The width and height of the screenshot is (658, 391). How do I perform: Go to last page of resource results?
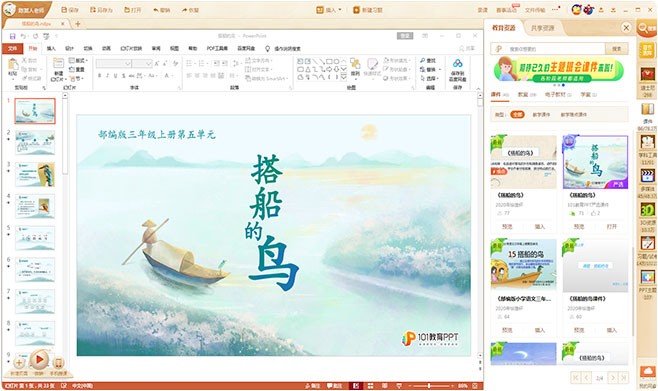coord(624,378)
